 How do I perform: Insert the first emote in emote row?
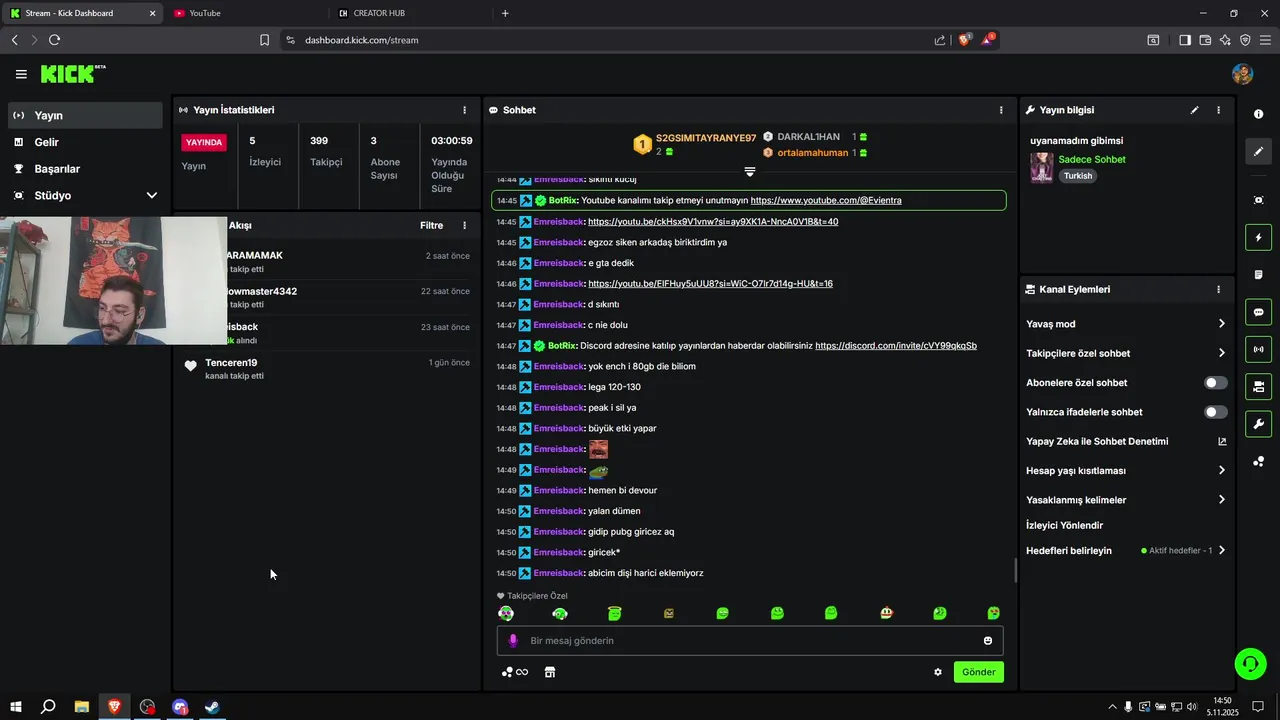pyautogui.click(x=506, y=613)
